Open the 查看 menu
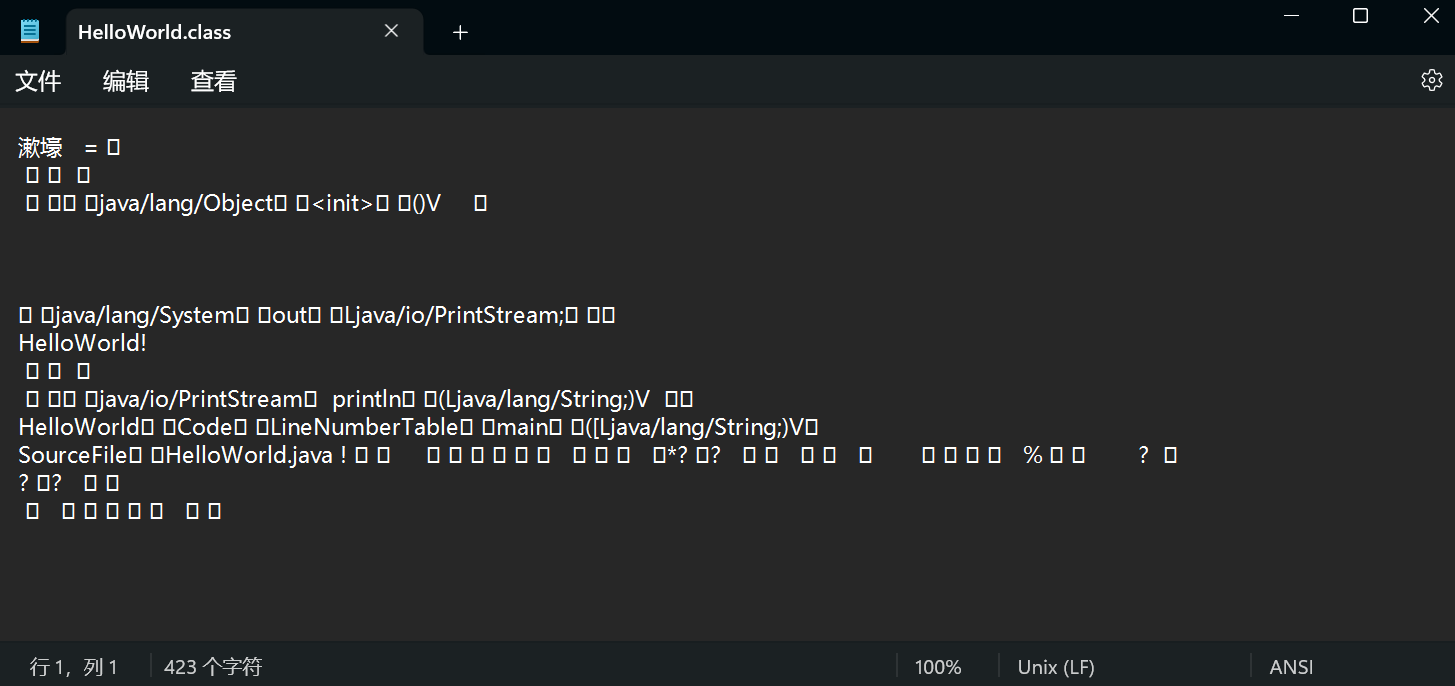 [x=214, y=81]
